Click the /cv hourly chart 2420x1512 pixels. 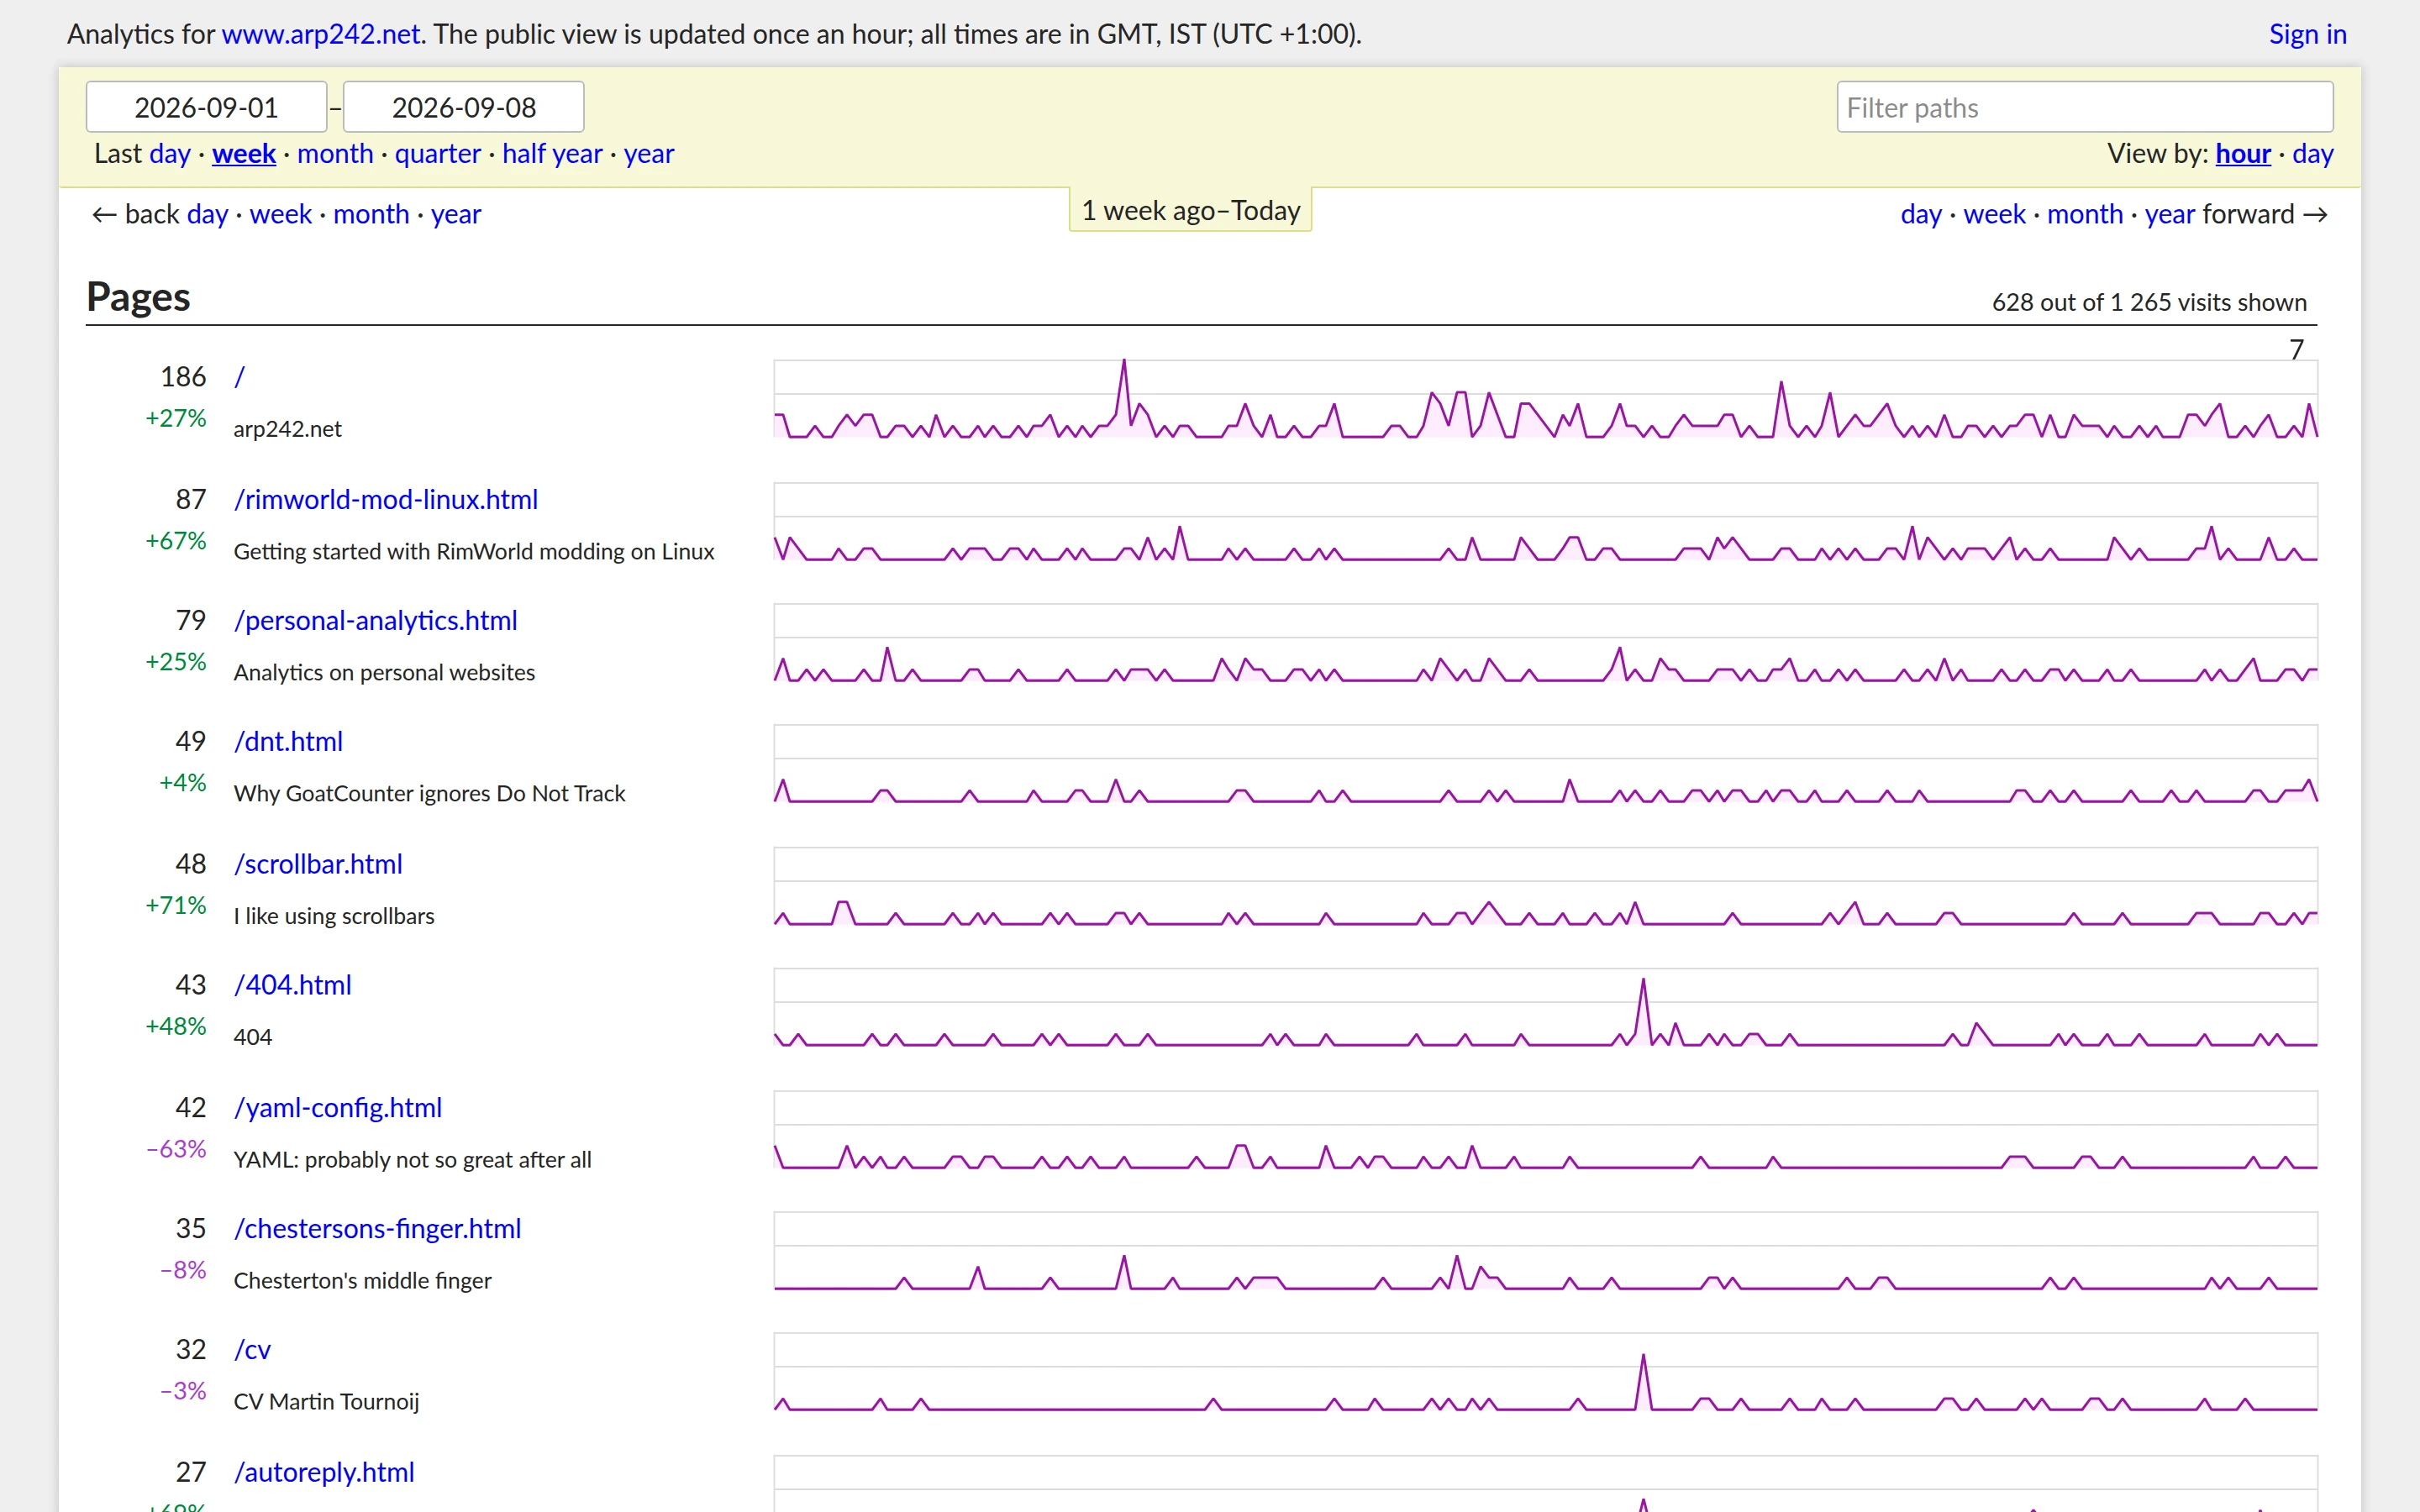pos(1545,1372)
